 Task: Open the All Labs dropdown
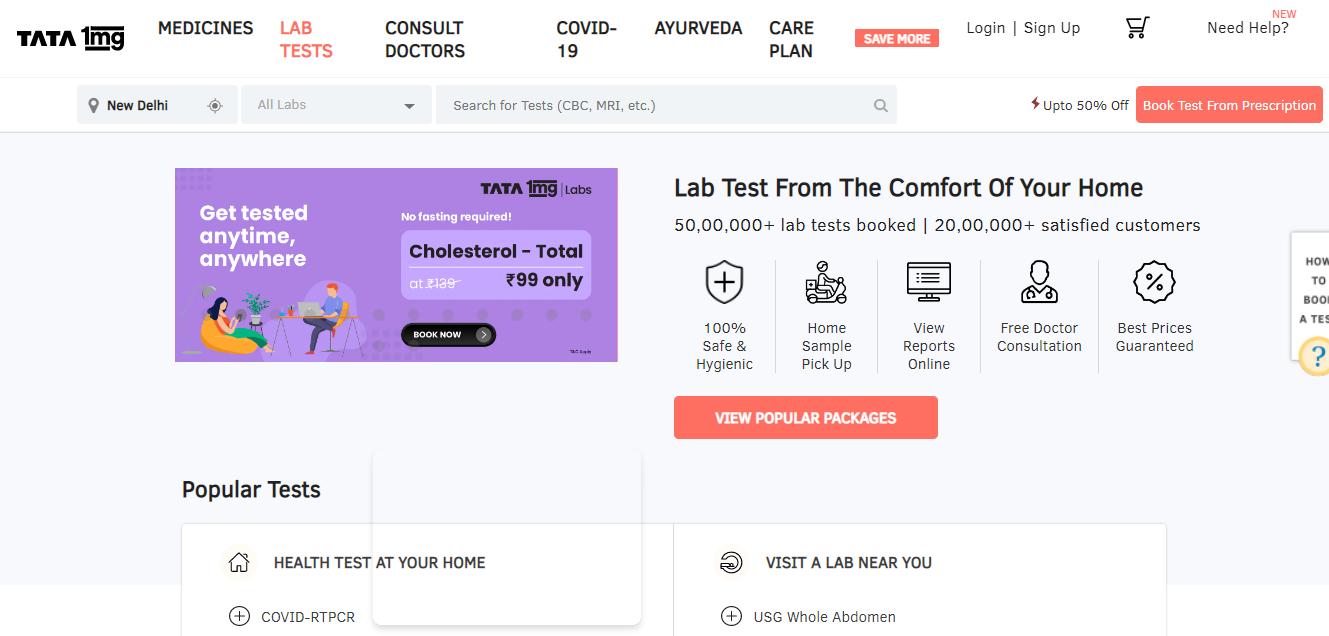(336, 105)
